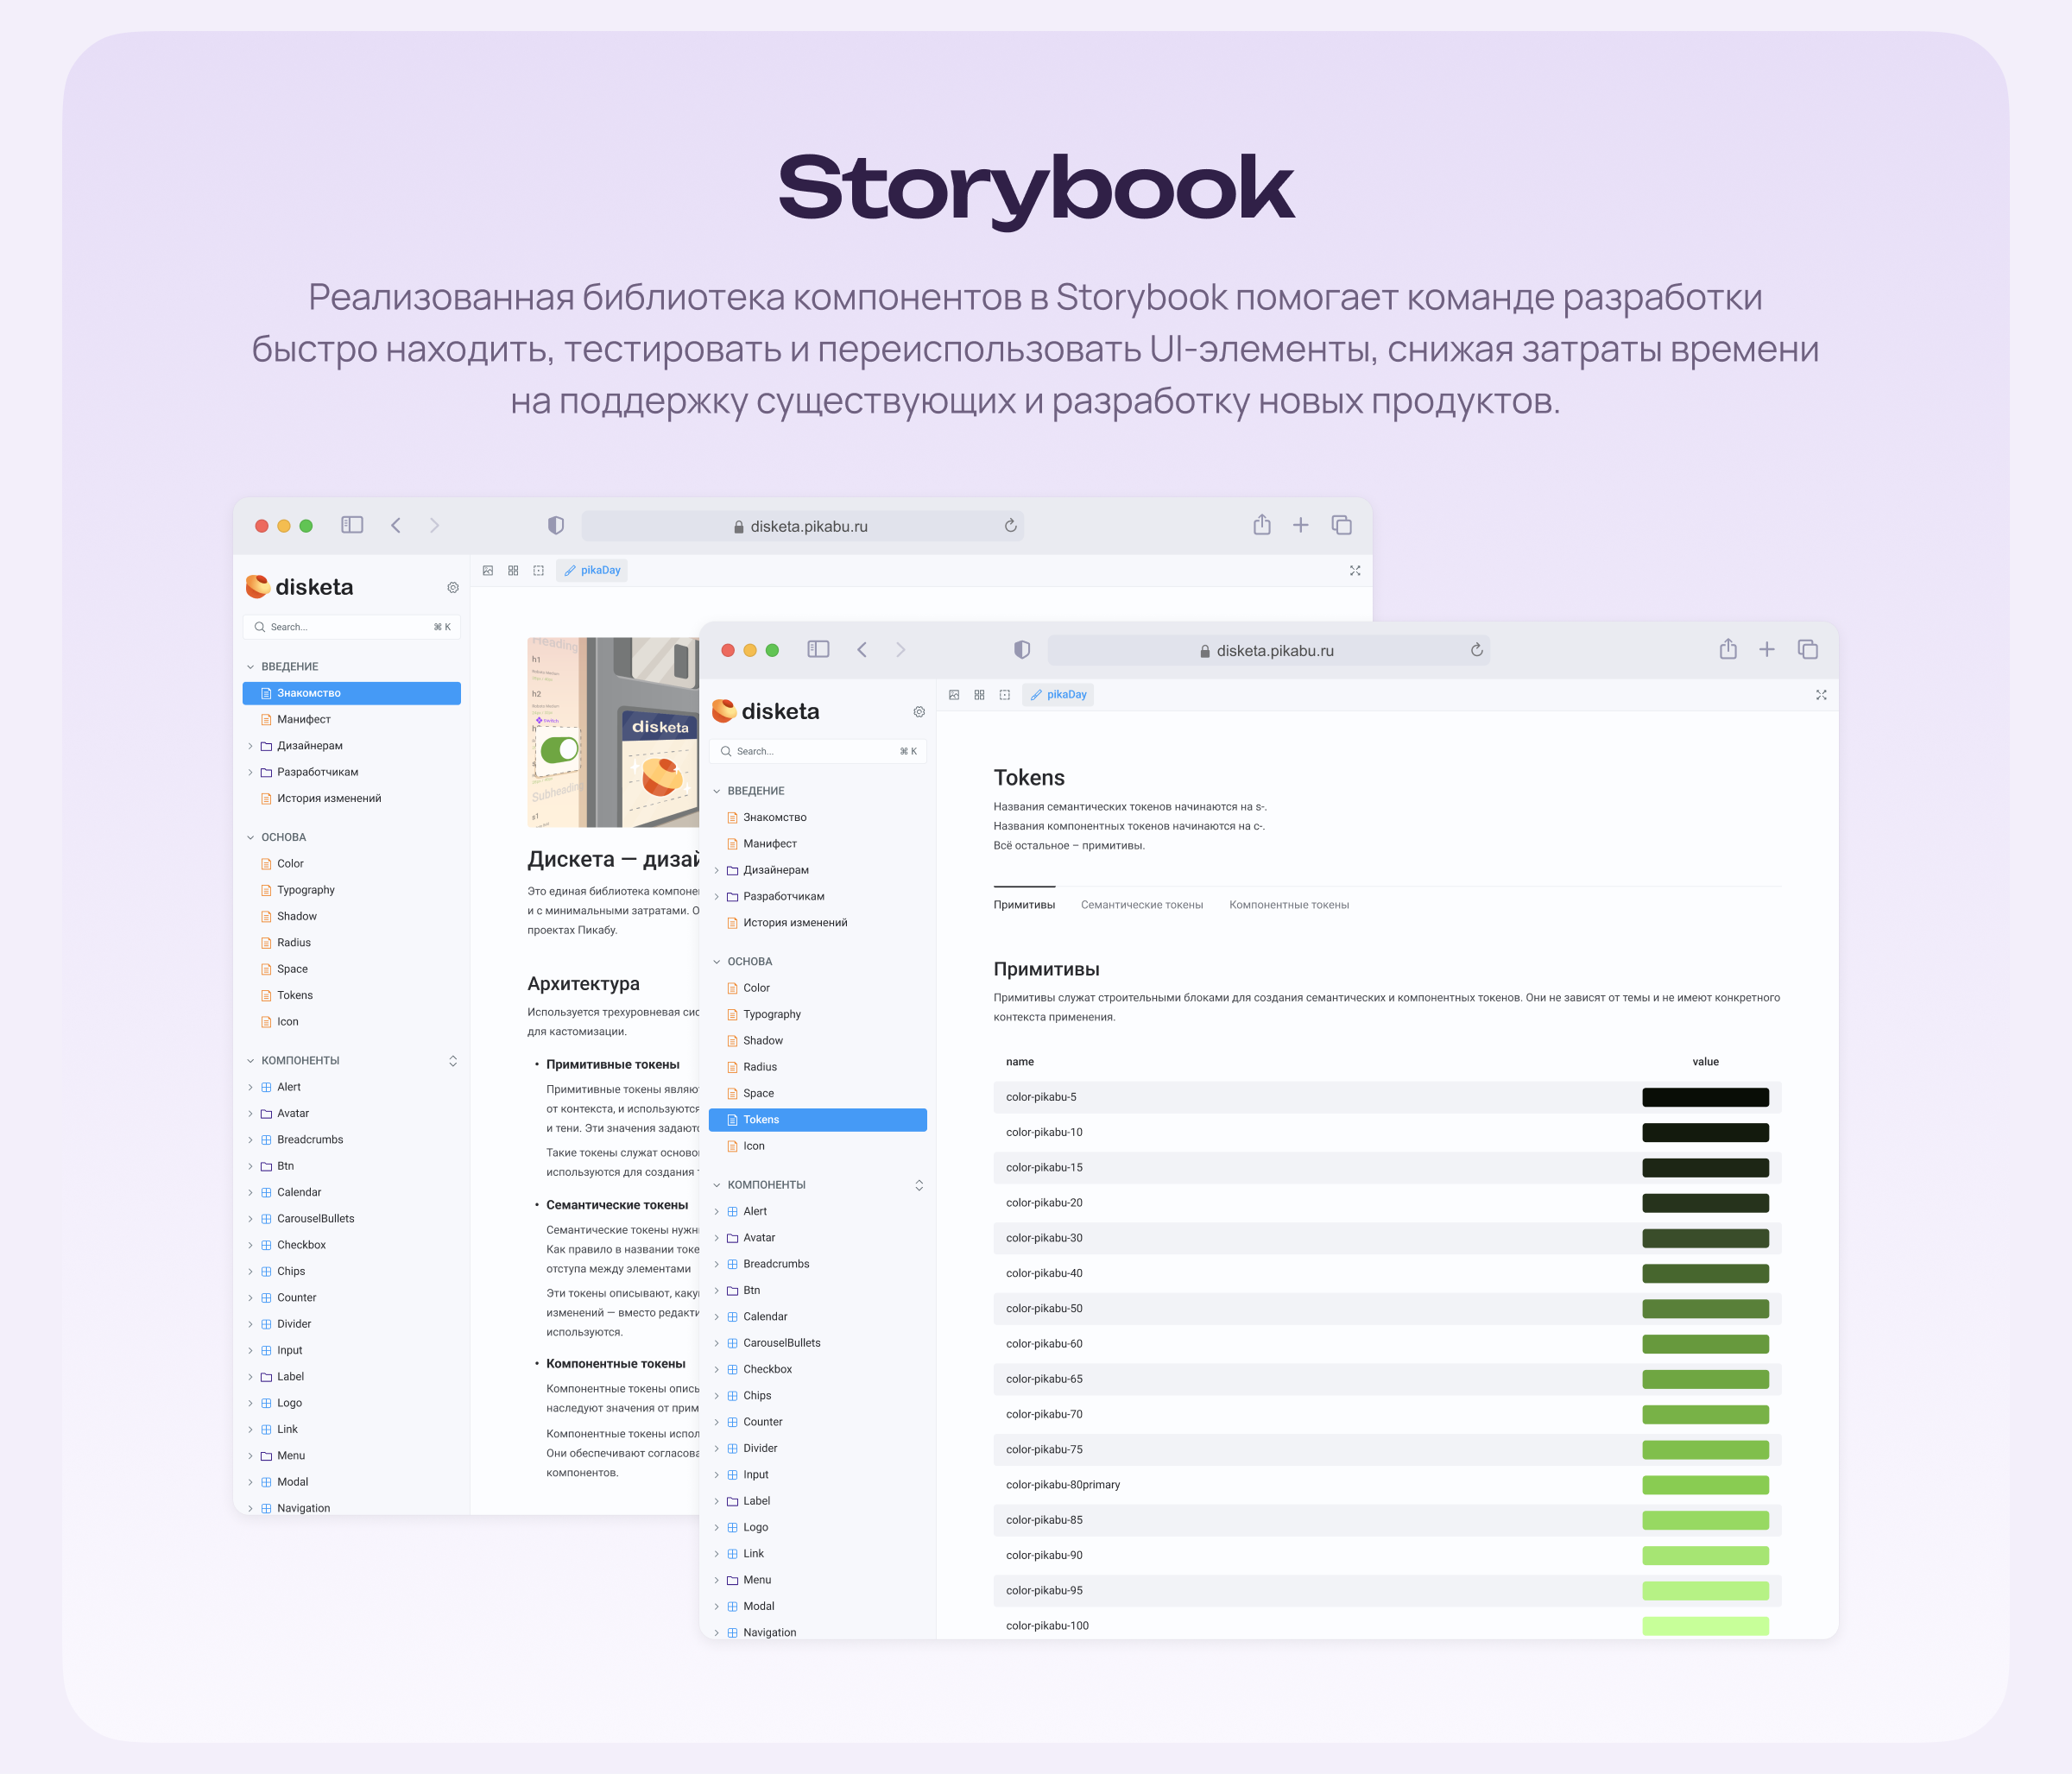Toggle browser sidebar in front window
This screenshot has height=1774, width=2072.
818,650
